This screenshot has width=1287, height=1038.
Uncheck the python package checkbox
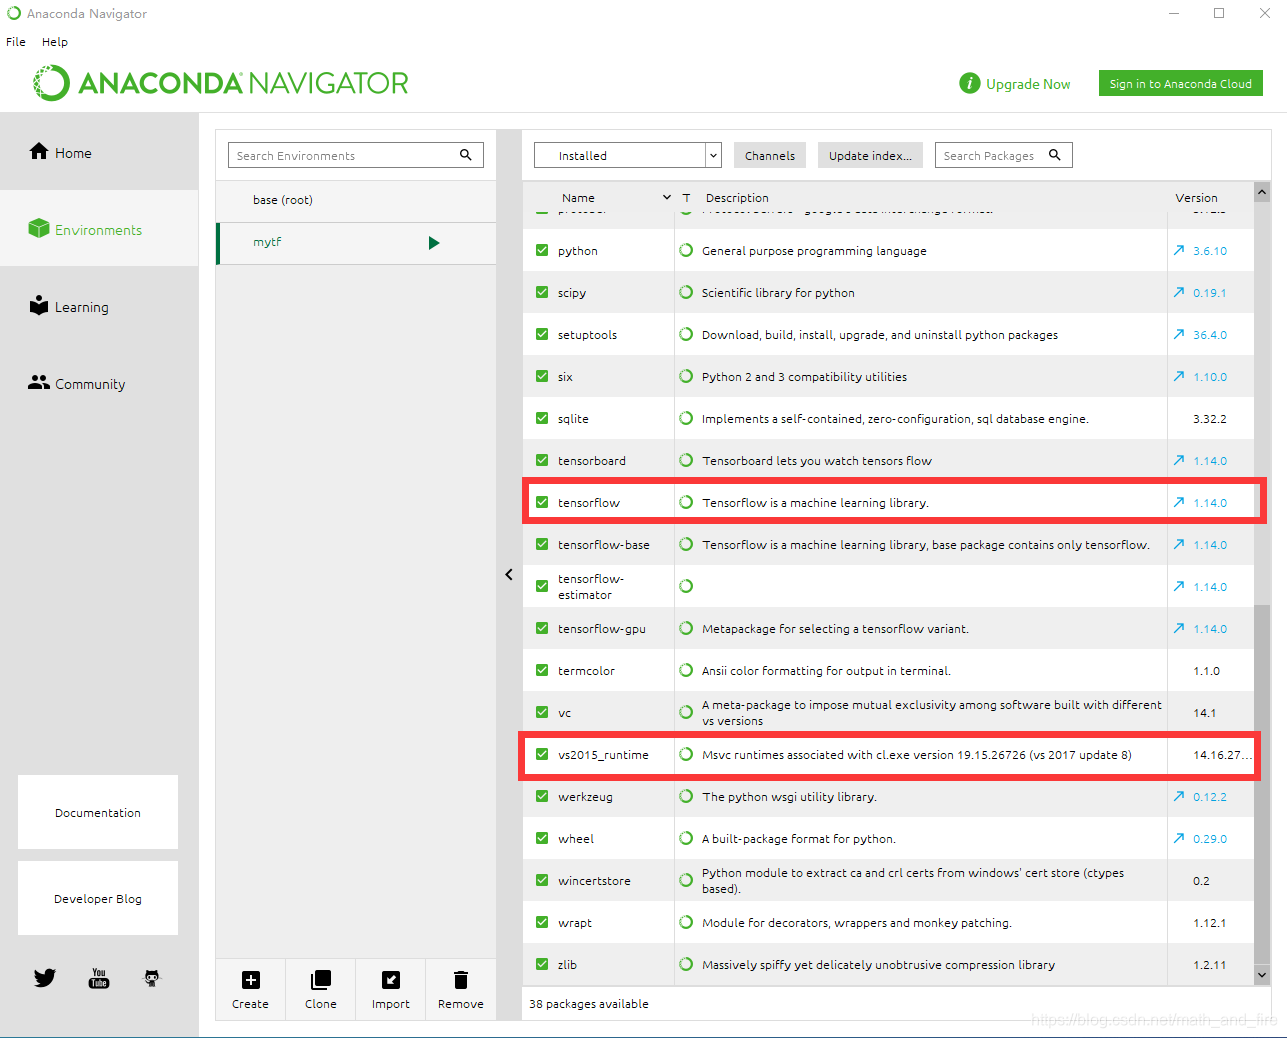coord(542,251)
